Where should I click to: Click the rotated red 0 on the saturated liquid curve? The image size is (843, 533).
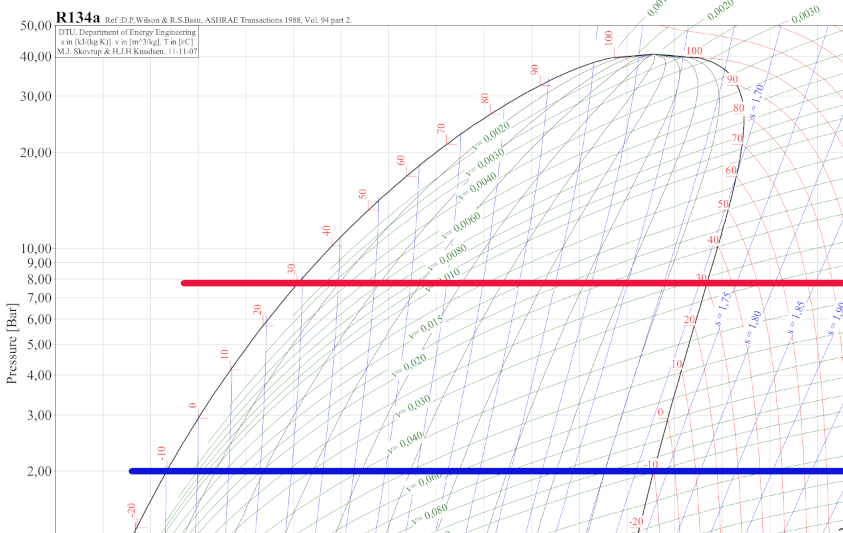194,406
